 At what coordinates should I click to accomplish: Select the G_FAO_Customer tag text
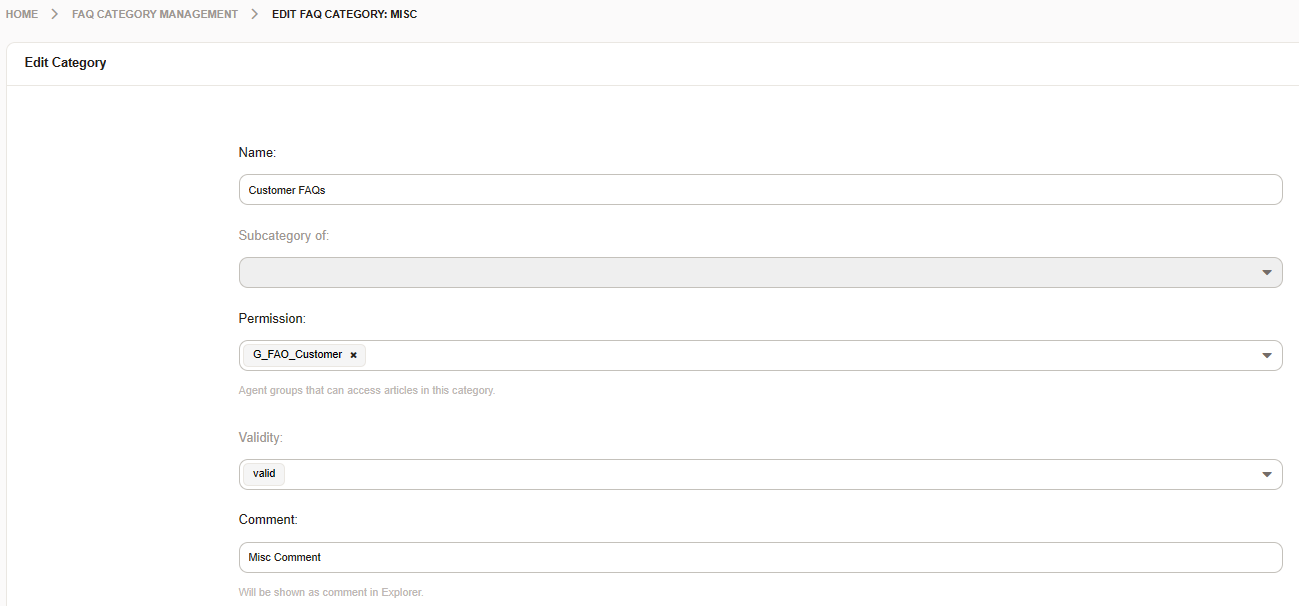pos(297,355)
